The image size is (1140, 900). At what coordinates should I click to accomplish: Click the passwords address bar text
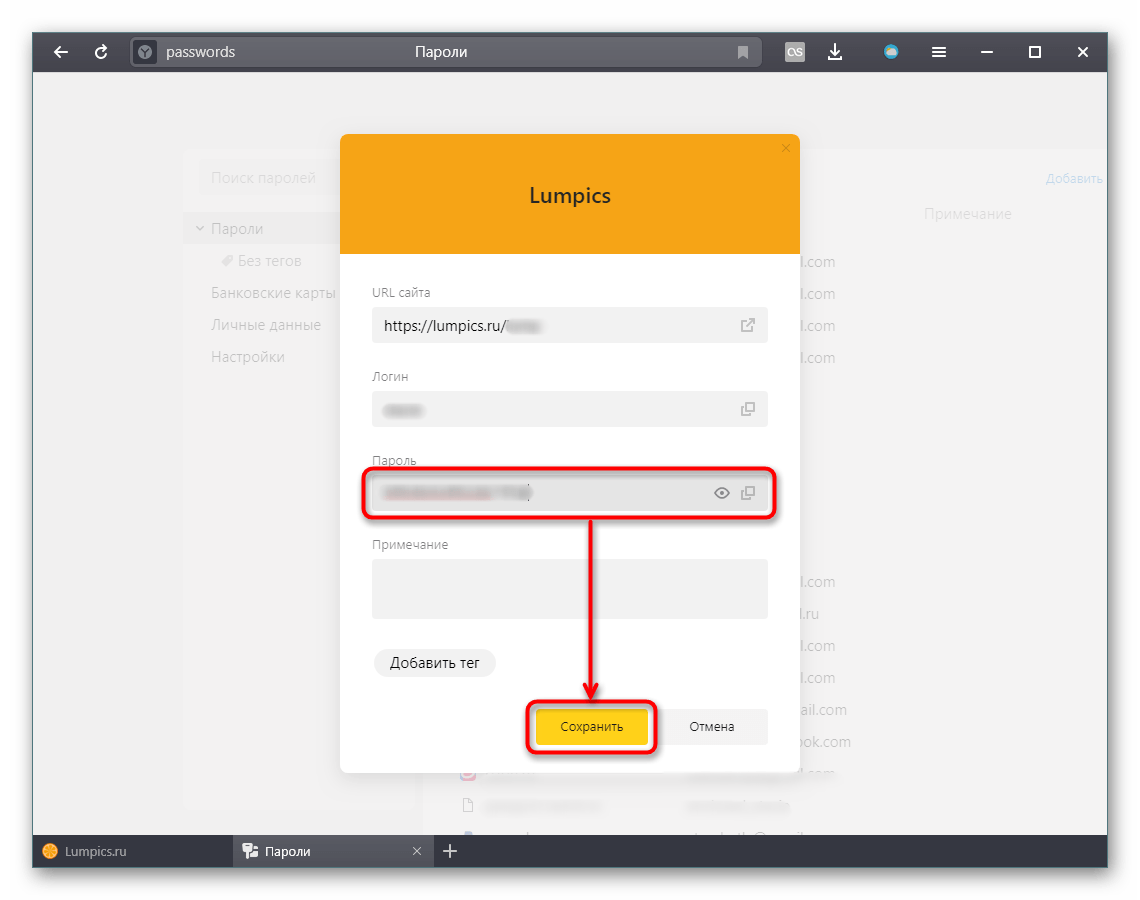[x=200, y=52]
